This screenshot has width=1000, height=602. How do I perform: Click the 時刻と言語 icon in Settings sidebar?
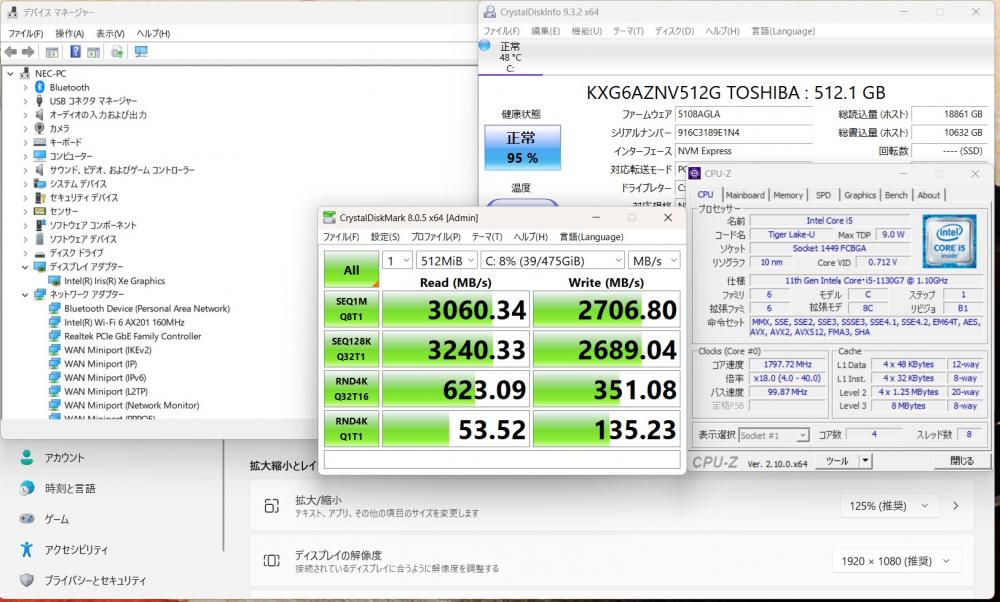(x=26, y=488)
